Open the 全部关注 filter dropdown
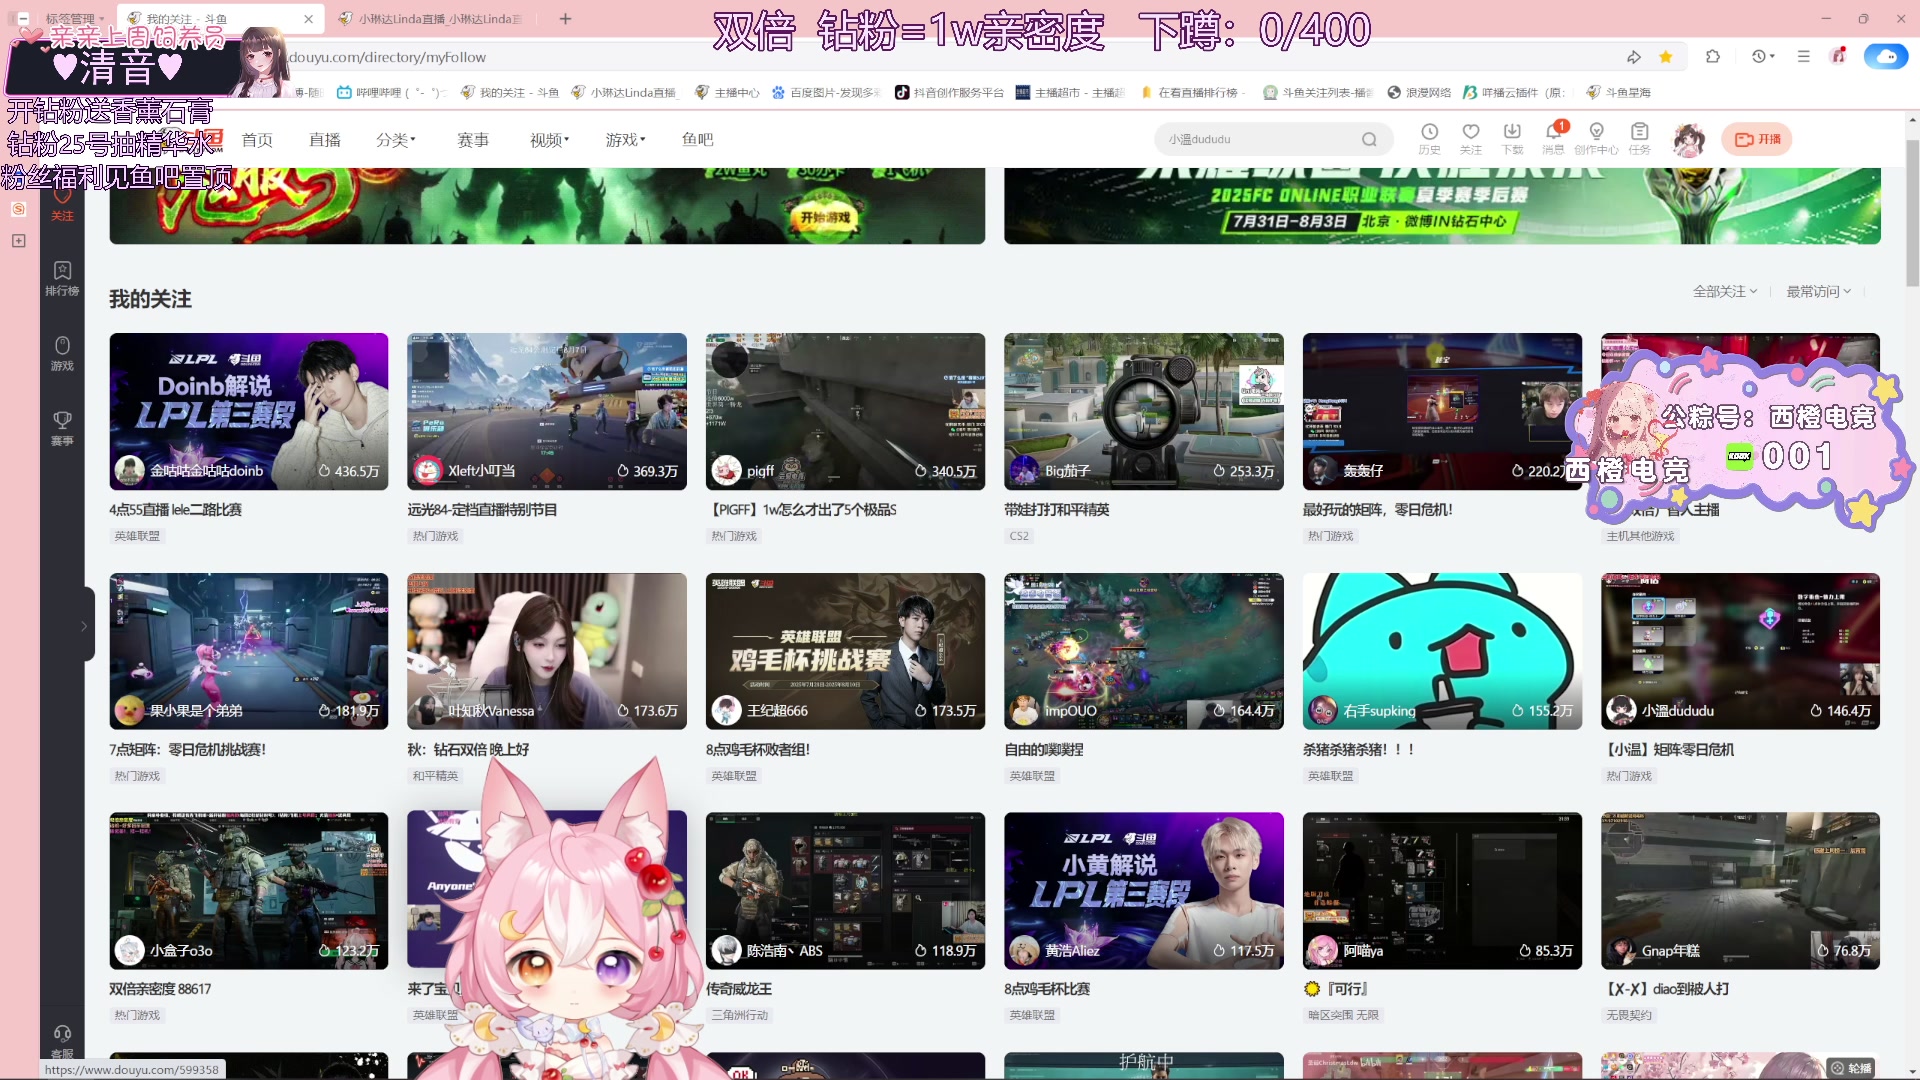The width and height of the screenshot is (1920, 1080). click(x=1725, y=291)
